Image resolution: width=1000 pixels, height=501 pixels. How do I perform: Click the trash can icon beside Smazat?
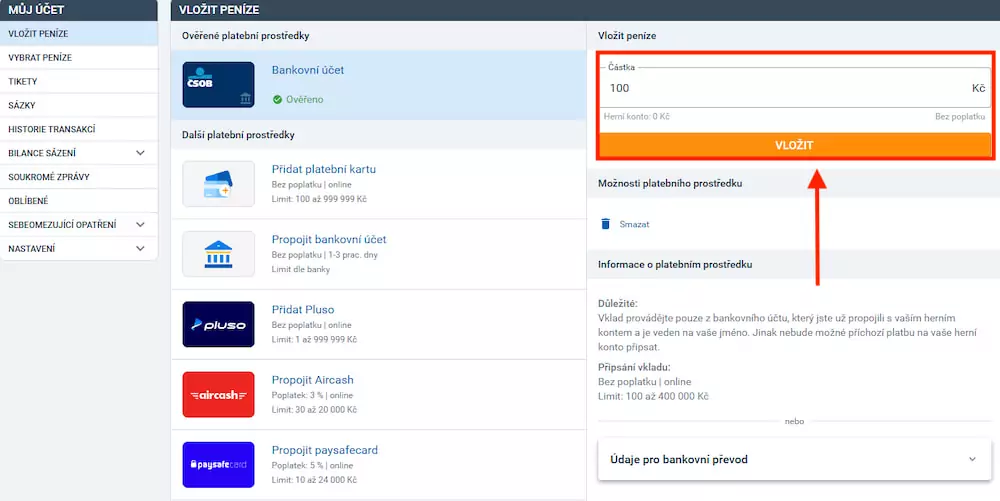[606, 224]
